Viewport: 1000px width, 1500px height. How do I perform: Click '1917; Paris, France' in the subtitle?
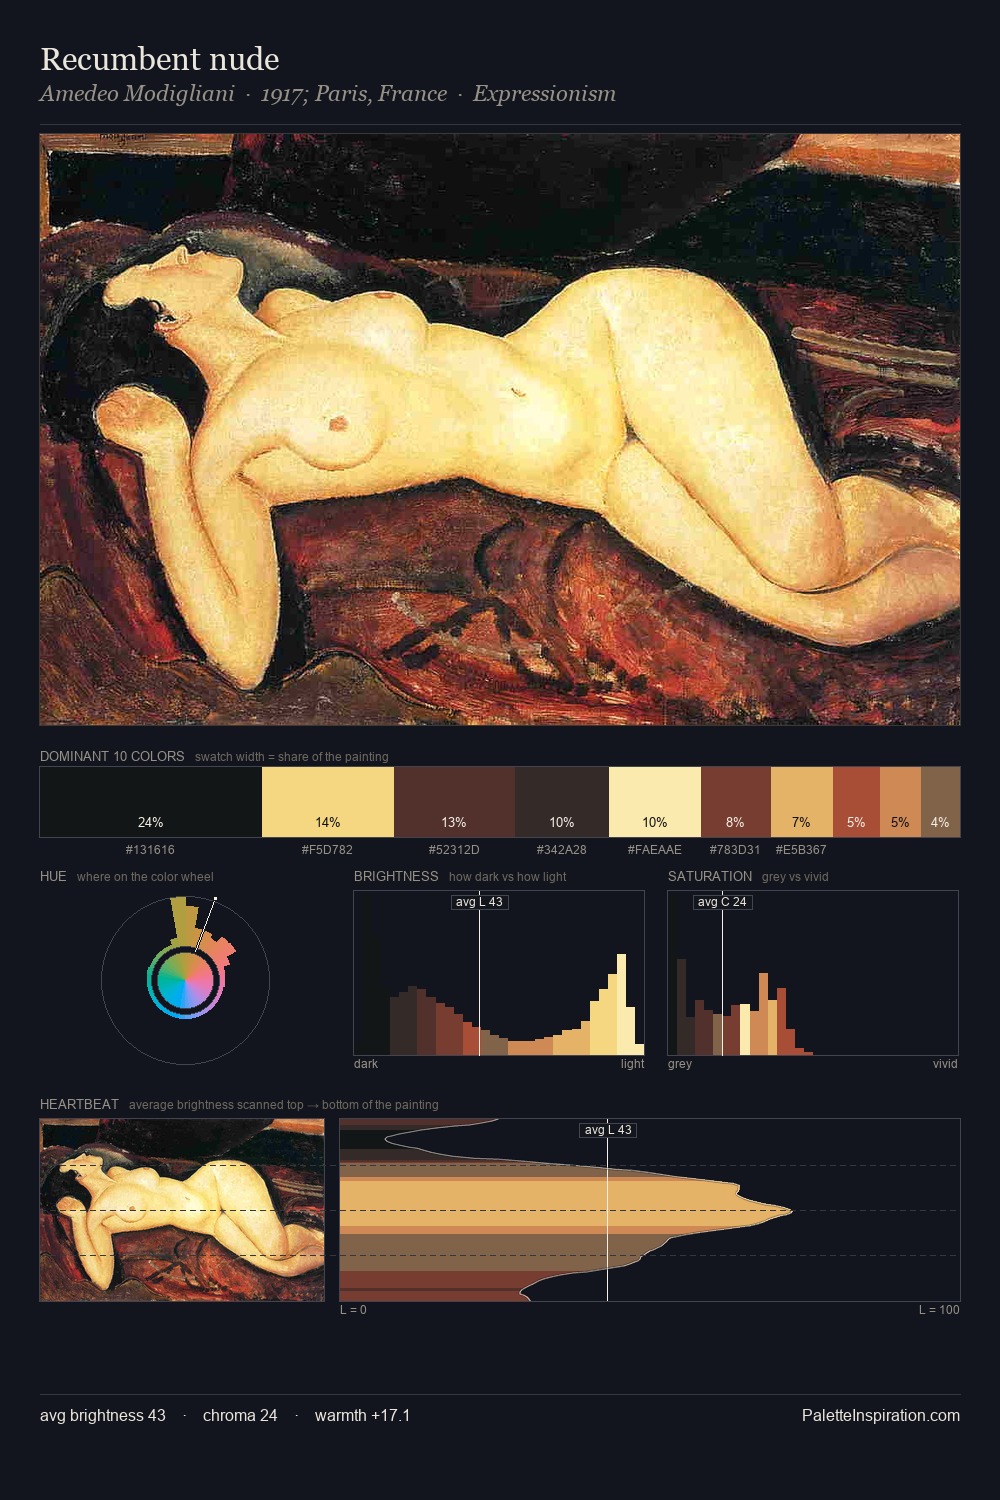[x=354, y=94]
